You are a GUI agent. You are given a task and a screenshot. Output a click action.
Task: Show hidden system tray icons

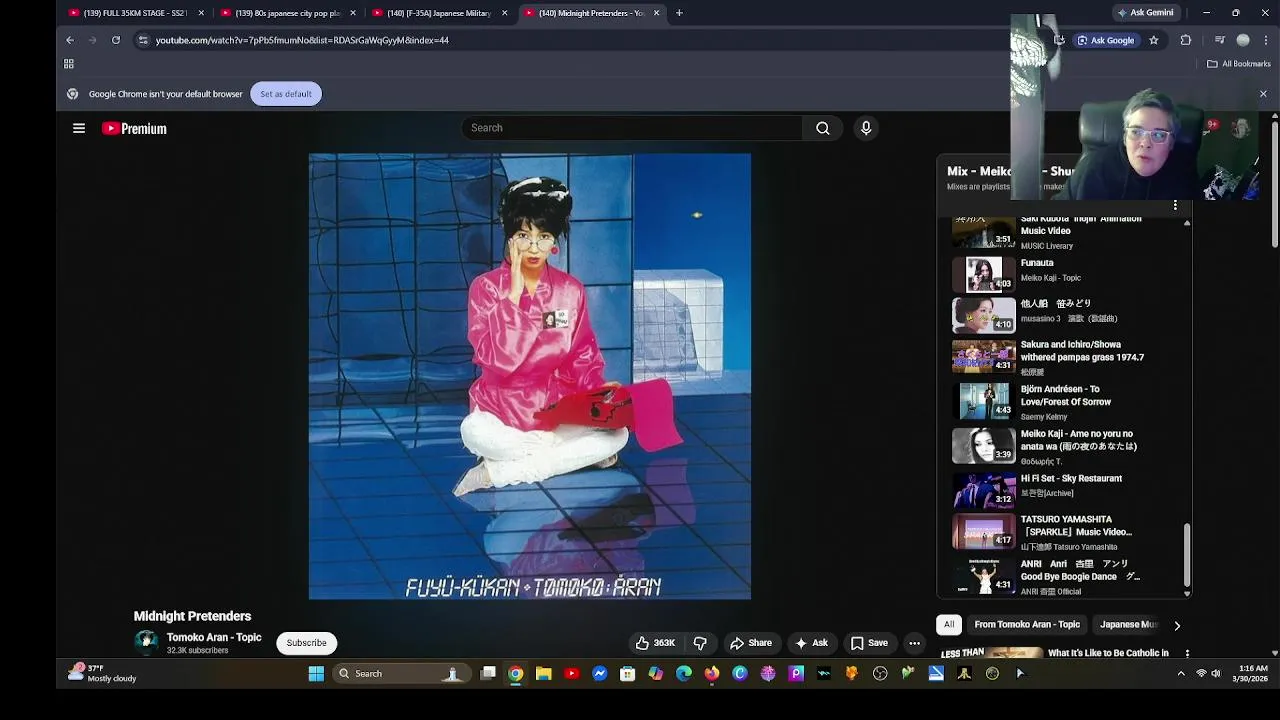point(1181,674)
